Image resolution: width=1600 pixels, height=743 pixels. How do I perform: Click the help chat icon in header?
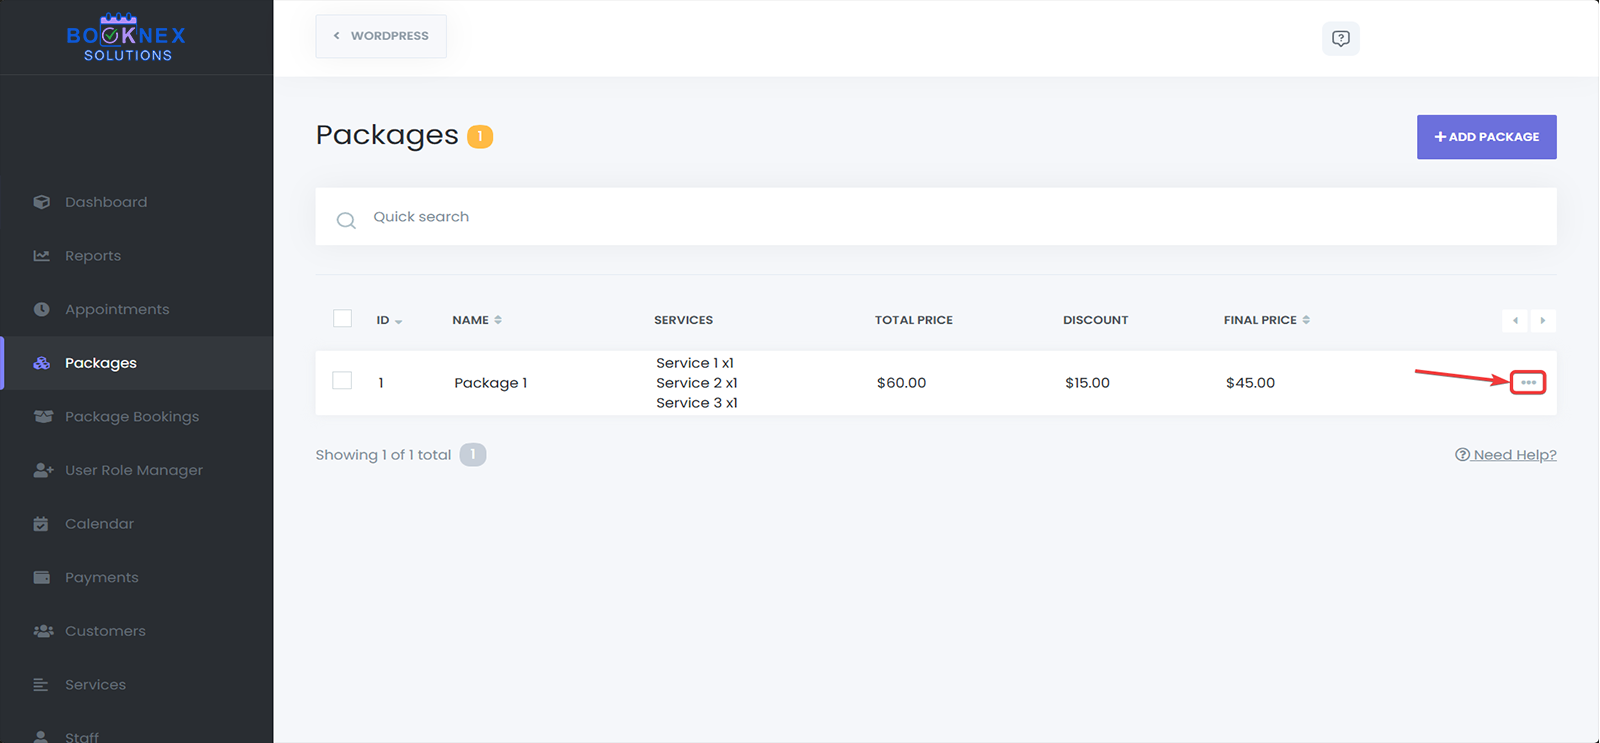(x=1341, y=38)
